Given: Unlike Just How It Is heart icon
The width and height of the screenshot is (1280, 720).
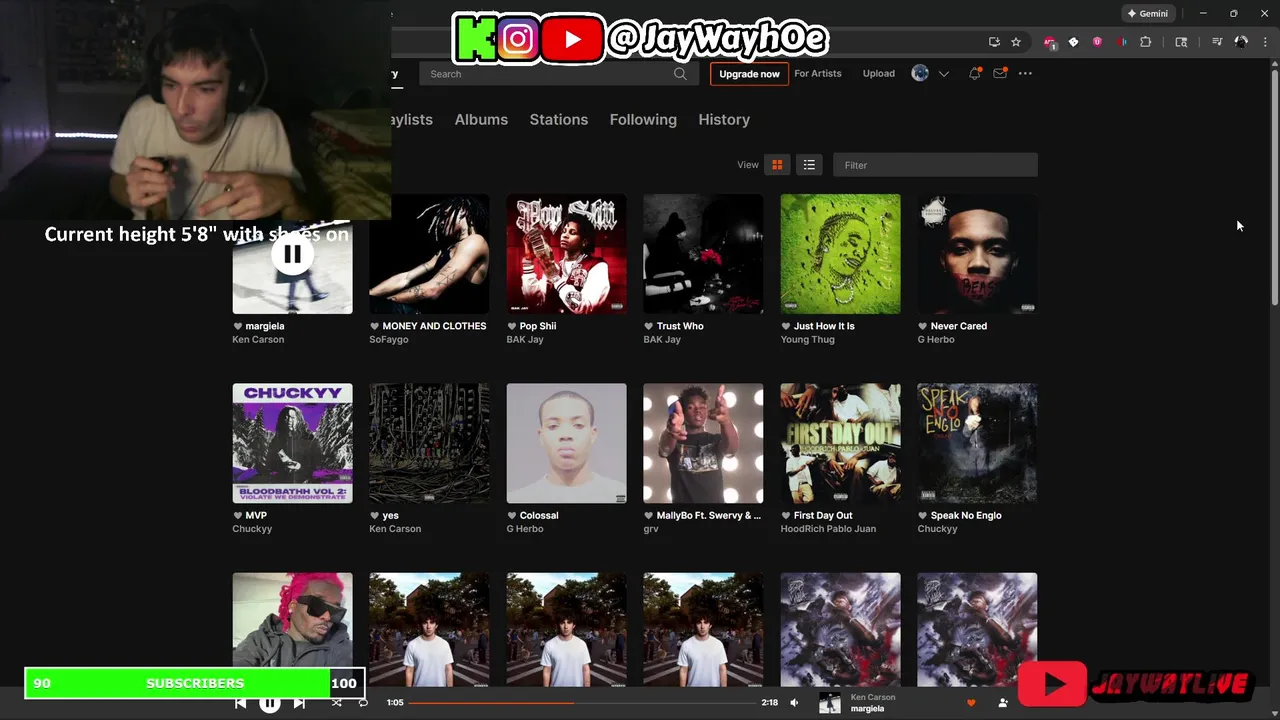Looking at the screenshot, I should pyautogui.click(x=786, y=326).
